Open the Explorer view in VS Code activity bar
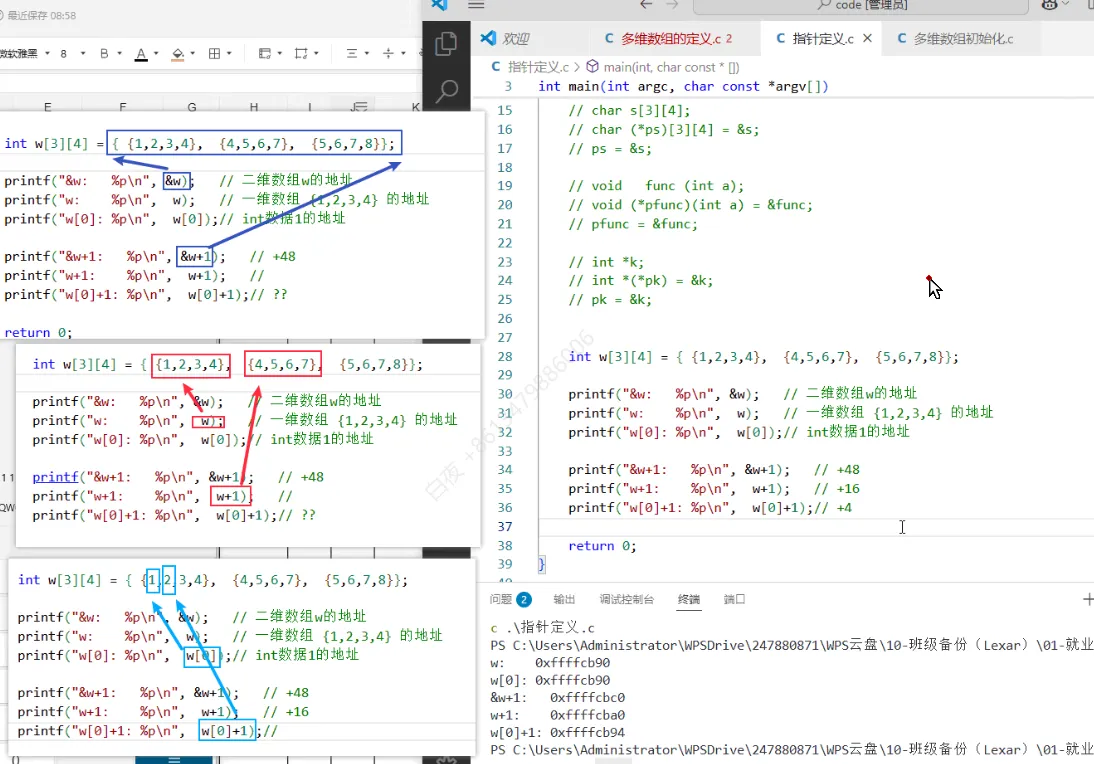 coord(447,44)
